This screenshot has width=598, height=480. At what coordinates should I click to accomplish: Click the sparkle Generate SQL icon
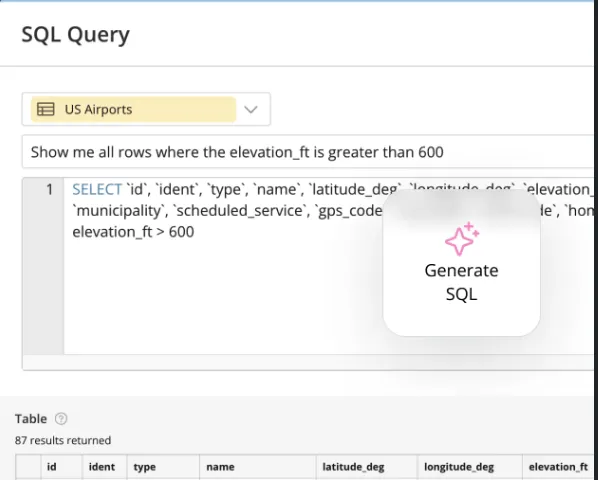click(462, 239)
